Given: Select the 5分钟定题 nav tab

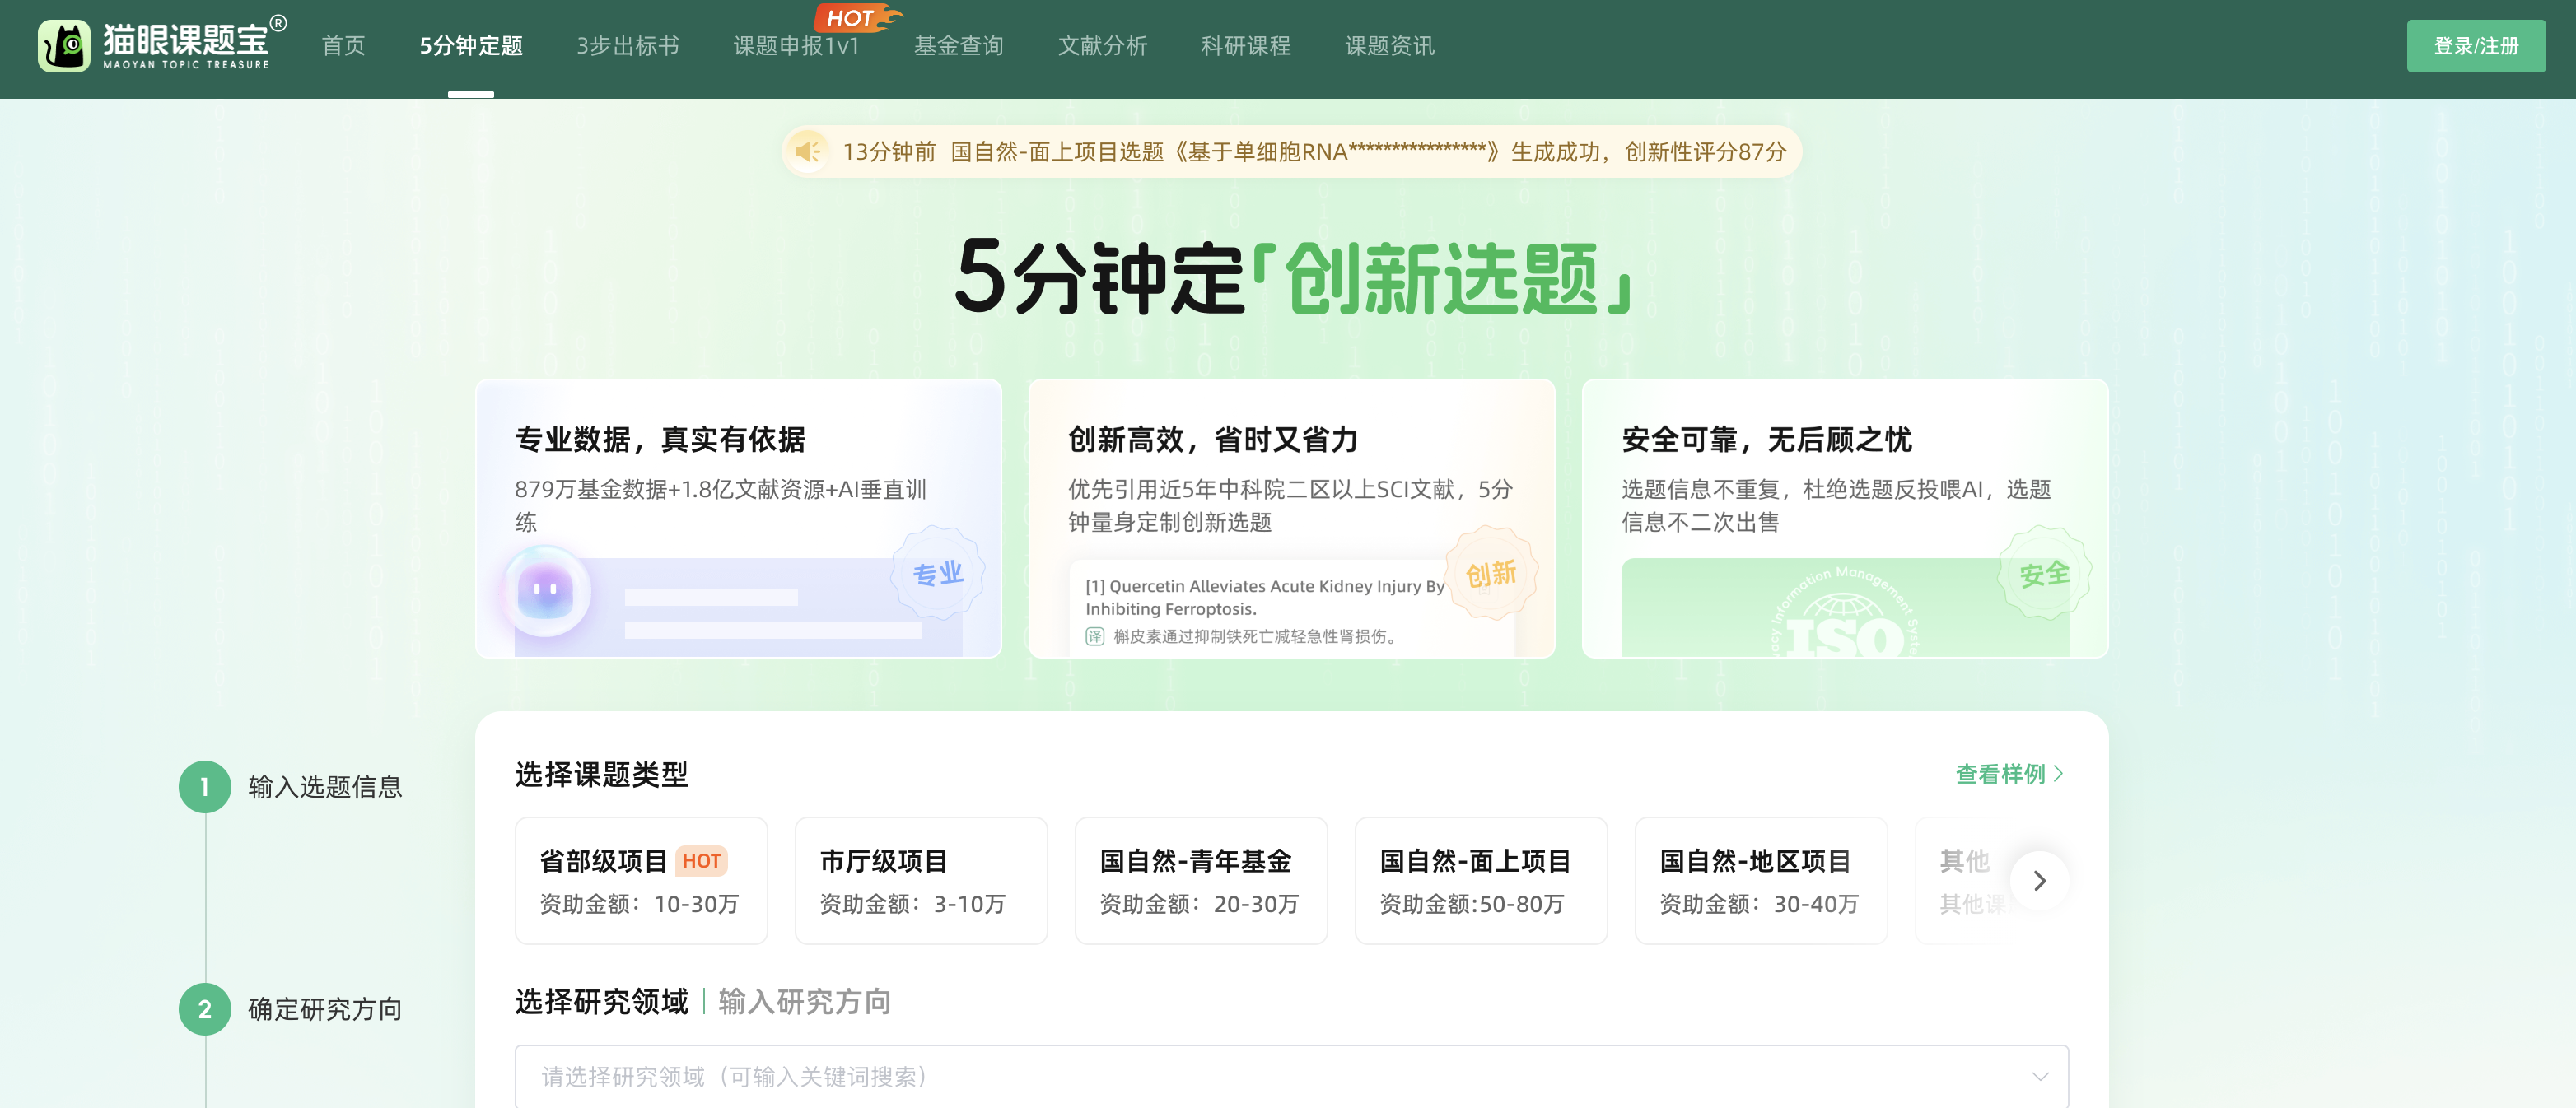Looking at the screenshot, I should click(471, 46).
